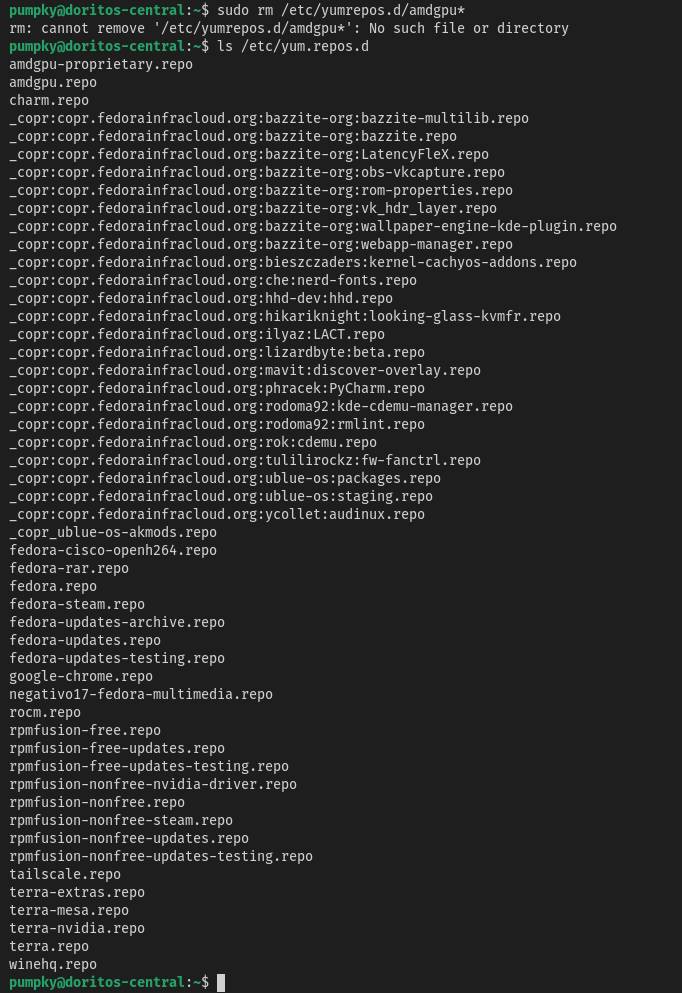Click the charm.repo entry
Screen dimensions: 682x993
click(49, 101)
